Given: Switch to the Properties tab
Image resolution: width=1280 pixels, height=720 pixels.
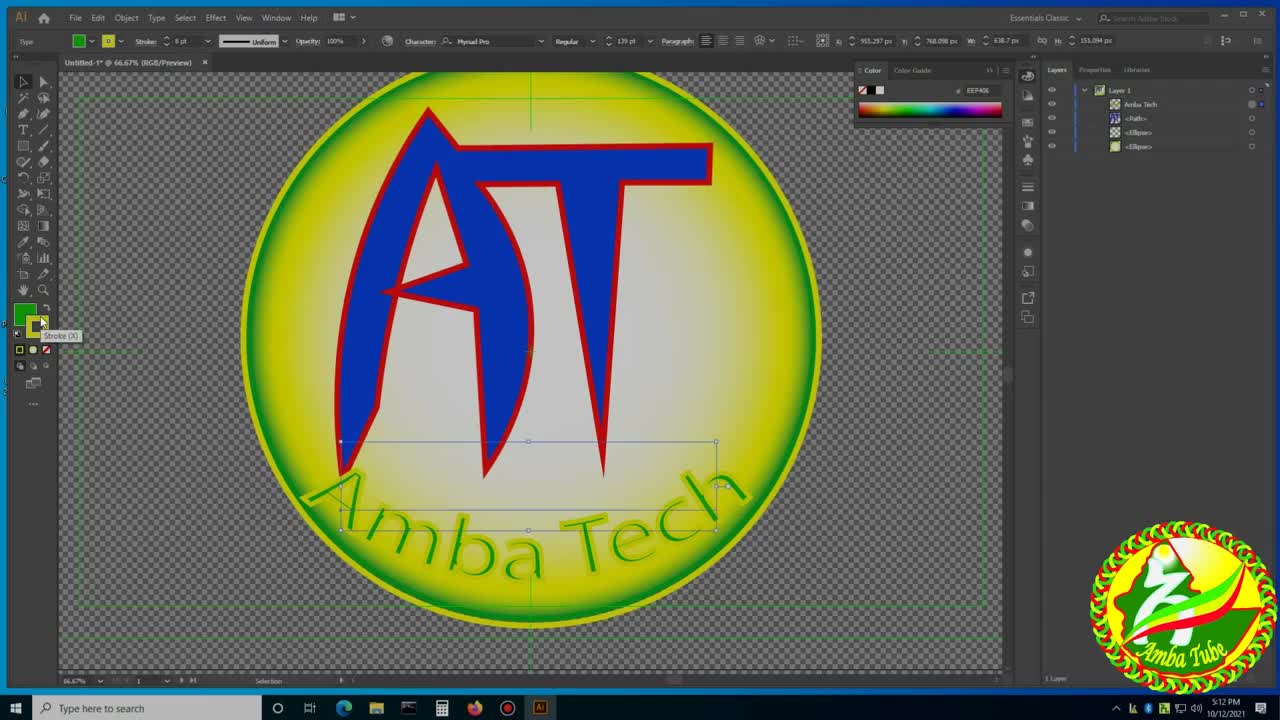Looking at the screenshot, I should click(x=1094, y=70).
